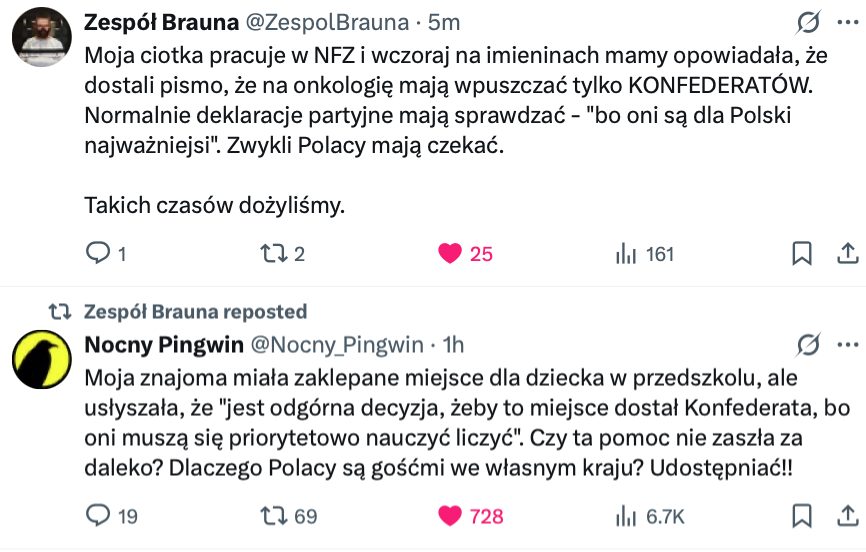The height and width of the screenshot is (552, 866).
Task: Unlike the Zespół Brauna post with 25 likes
Action: pyautogui.click(x=452, y=254)
